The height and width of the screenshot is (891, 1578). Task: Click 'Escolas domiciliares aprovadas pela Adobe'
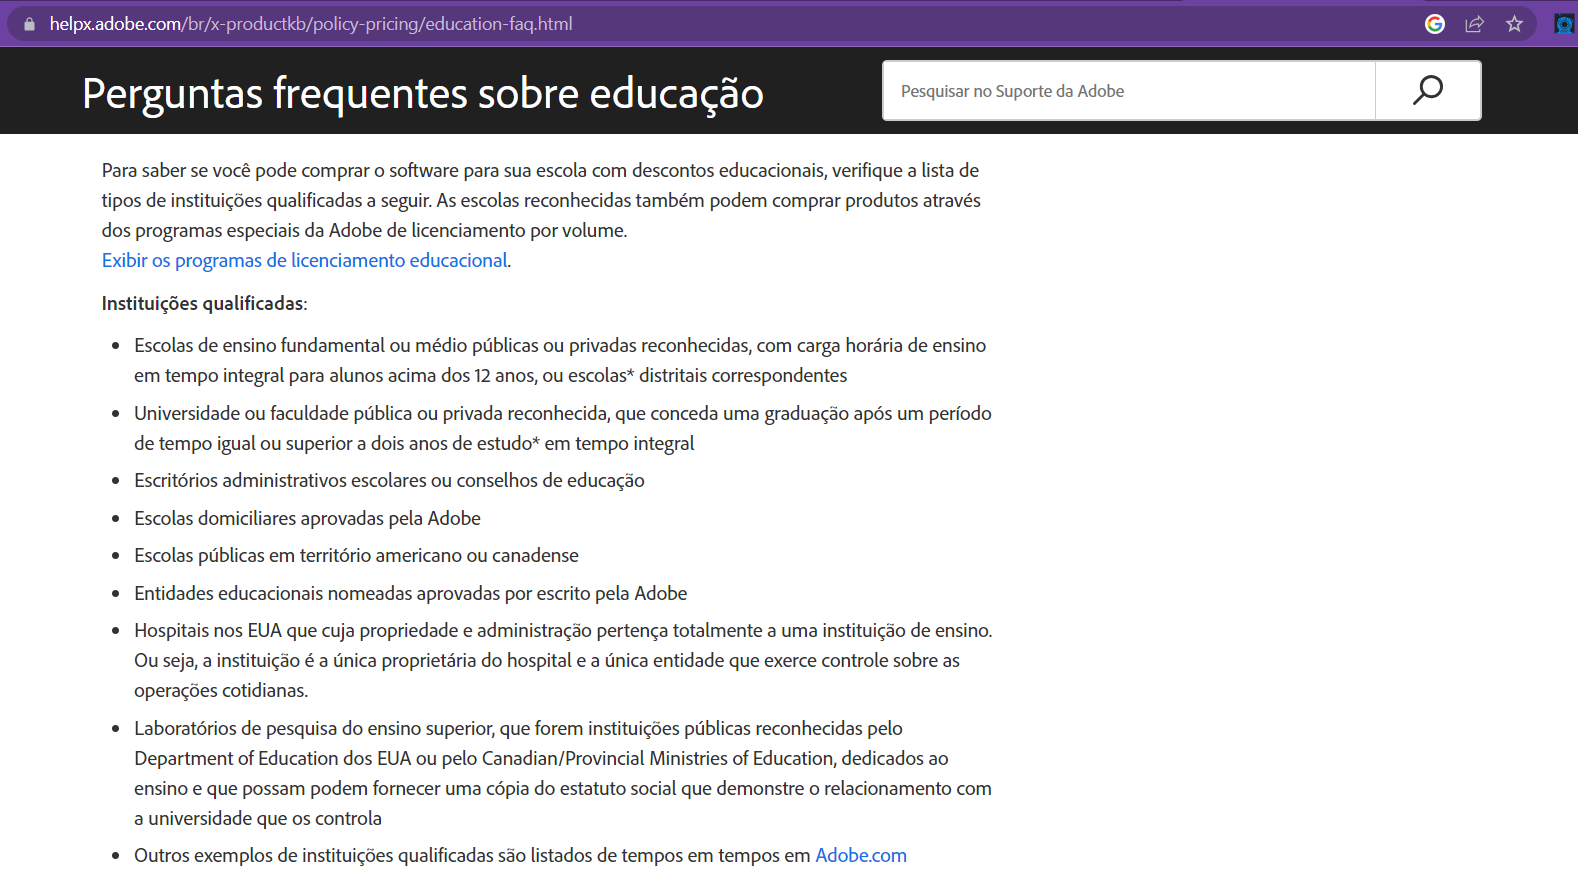[307, 518]
